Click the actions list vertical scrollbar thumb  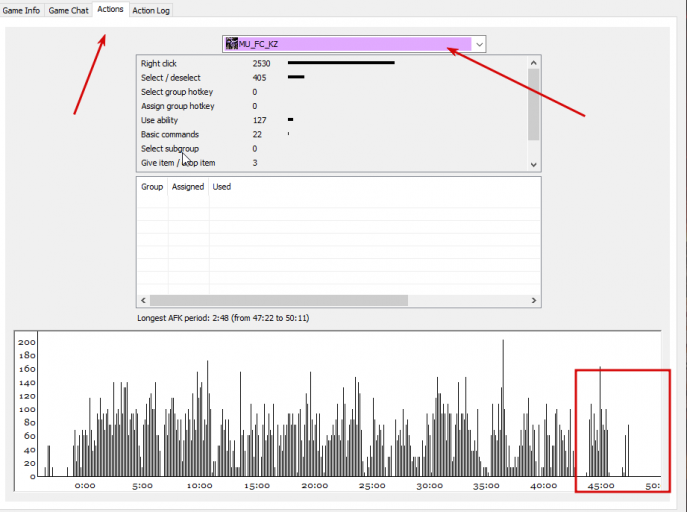pos(533,105)
